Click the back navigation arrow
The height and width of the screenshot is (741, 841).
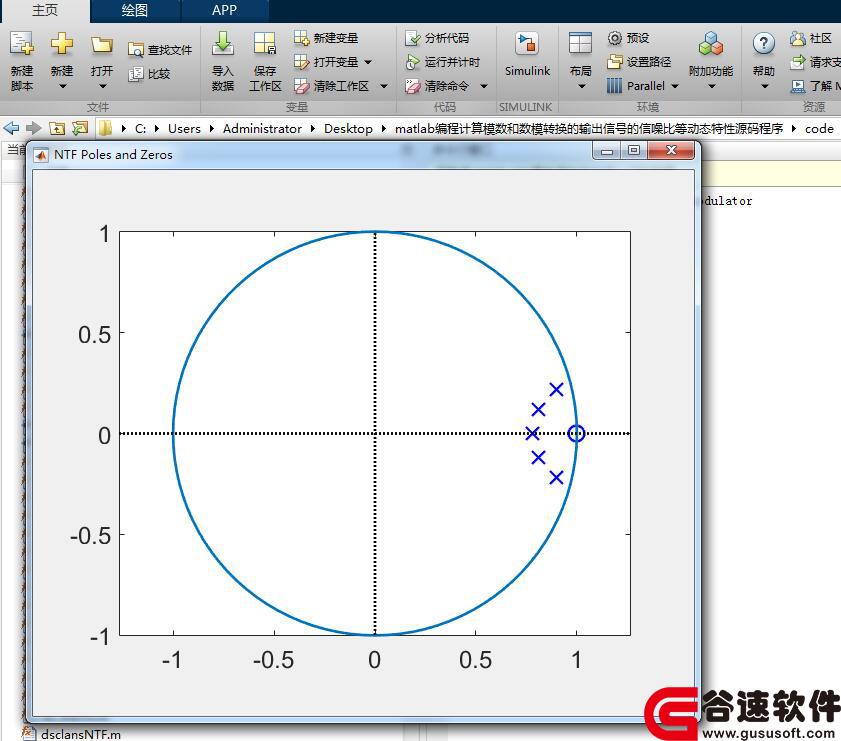(x=11, y=128)
